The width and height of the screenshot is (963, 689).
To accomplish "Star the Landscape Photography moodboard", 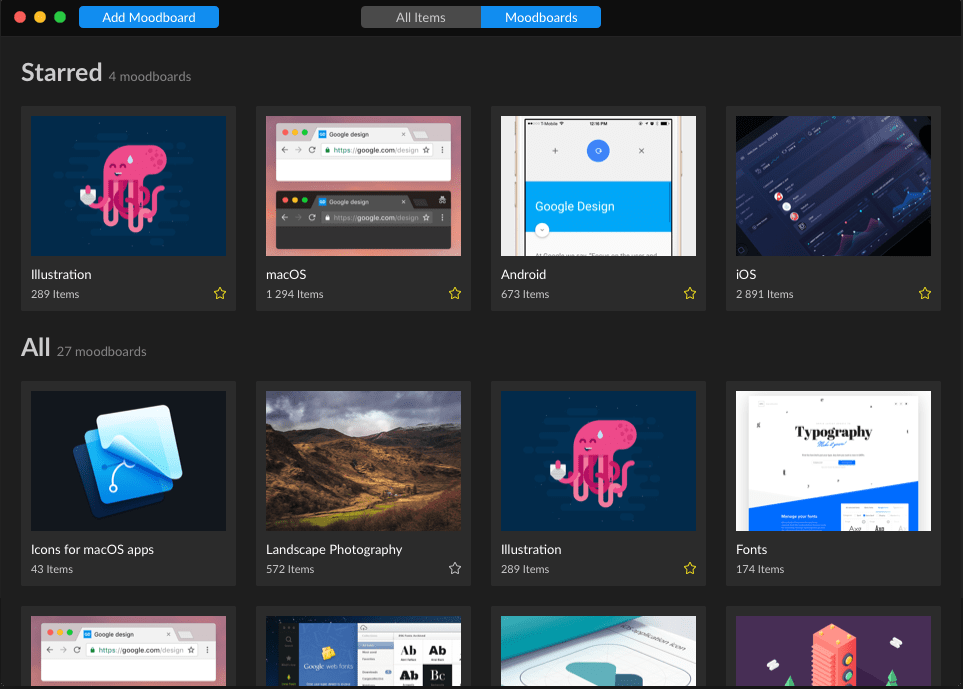I will 454,569.
